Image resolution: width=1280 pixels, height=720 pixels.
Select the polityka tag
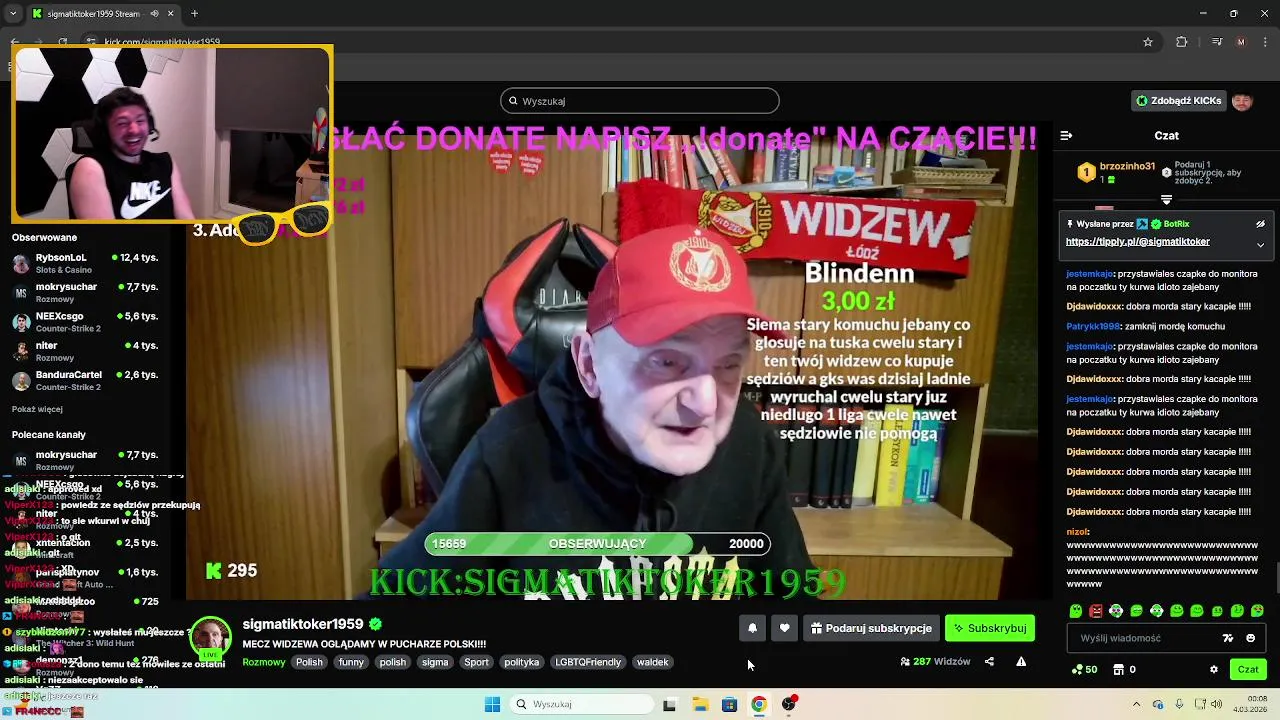[521, 662]
